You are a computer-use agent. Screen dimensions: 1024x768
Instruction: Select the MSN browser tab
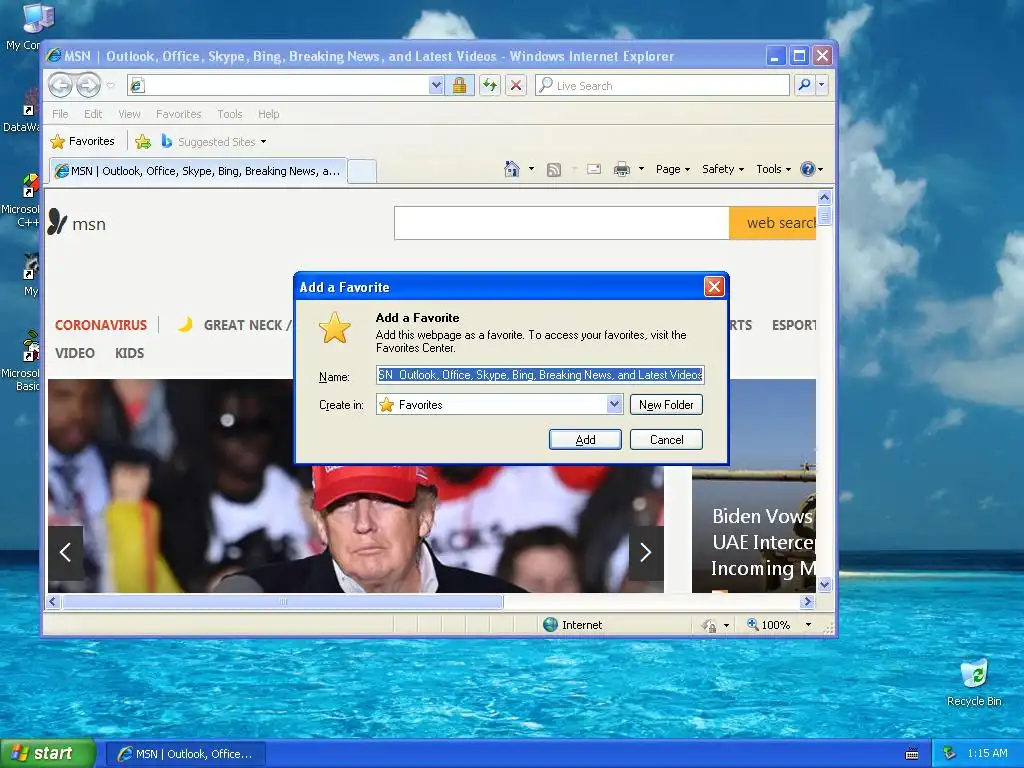(x=199, y=171)
